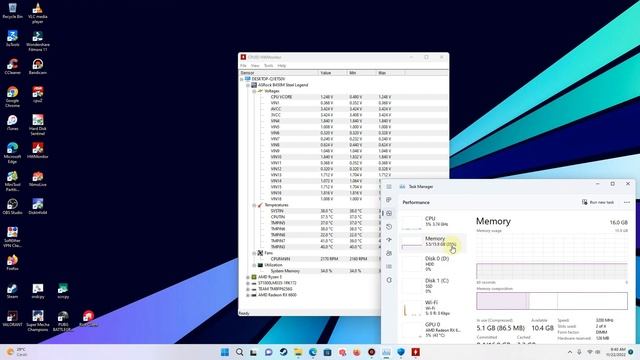Viewport: 640px width, 360px height.
Task: Open the Services page in Task Manager sidebar
Action: pyautogui.click(x=389, y=280)
